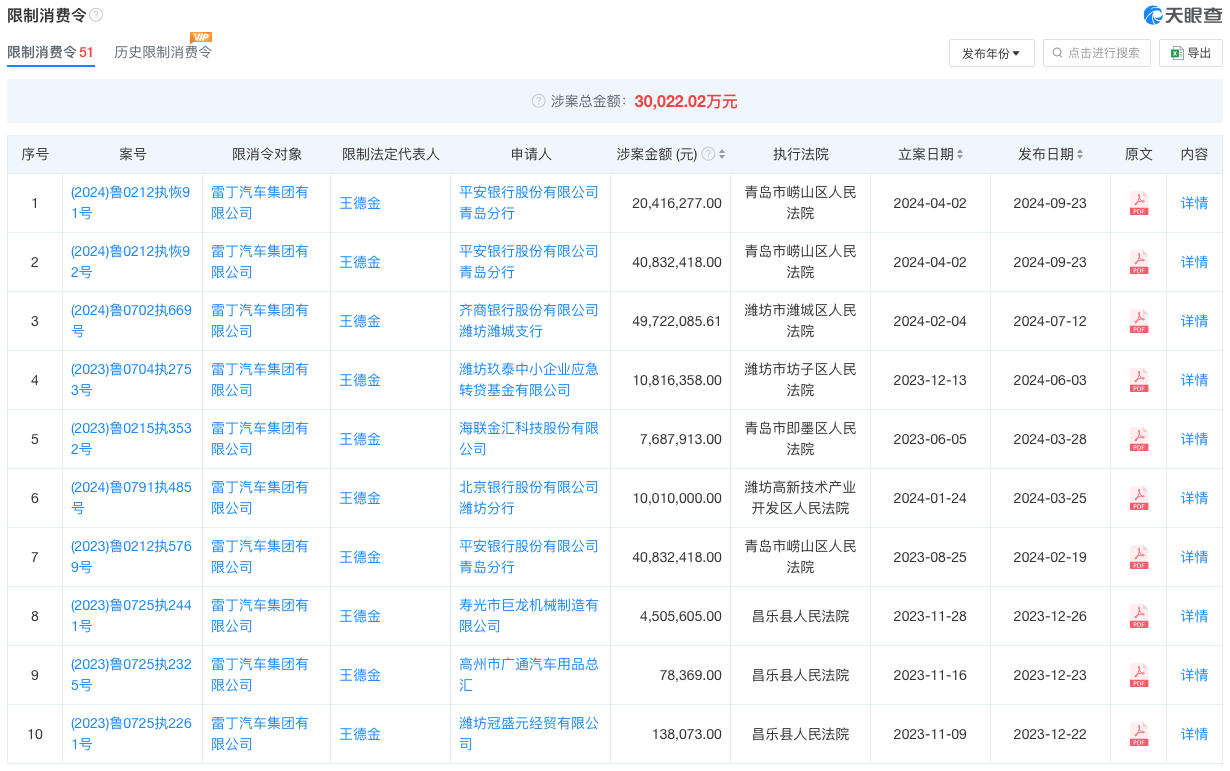Screen dimensions: 1230x771
Task: Click help icon in 涉案金额 column header
Action: 708,154
